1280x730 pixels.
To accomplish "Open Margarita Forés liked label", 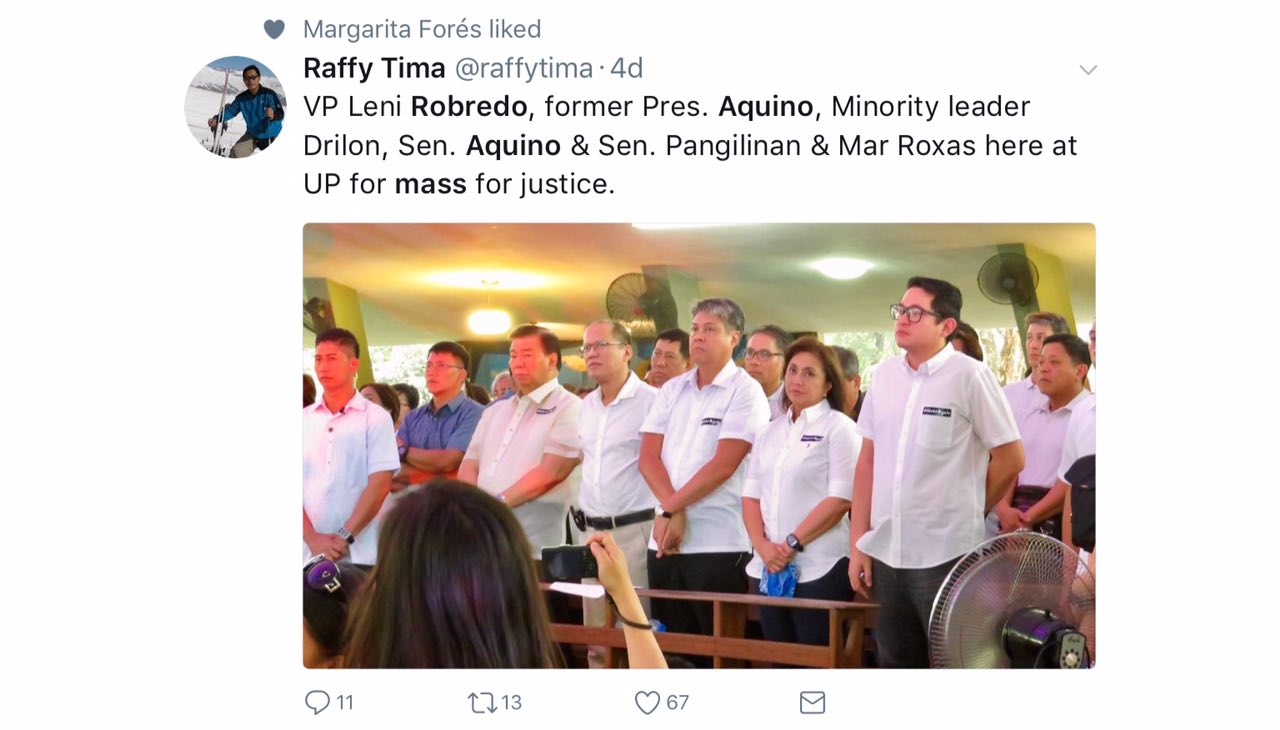I will [422, 29].
